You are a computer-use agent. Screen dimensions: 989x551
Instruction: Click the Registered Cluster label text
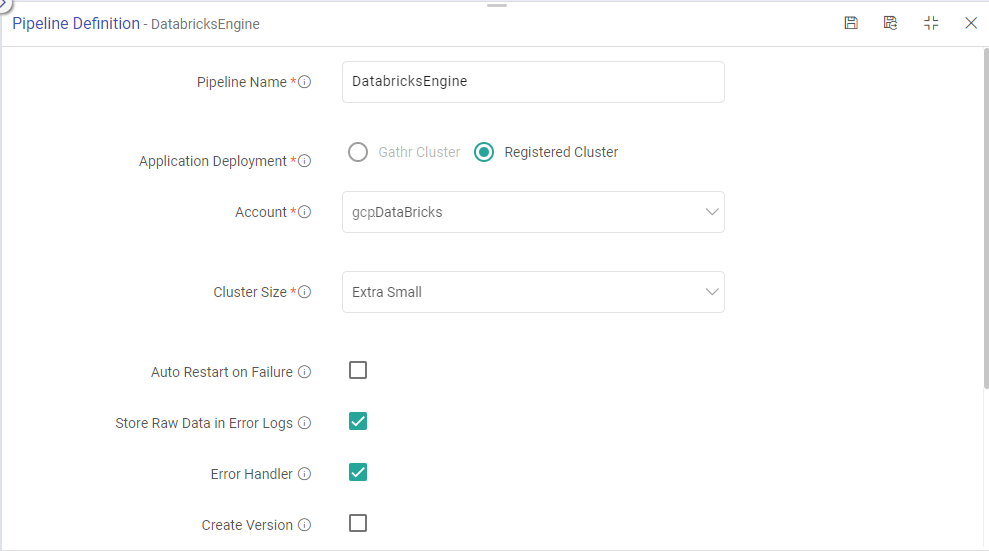(561, 153)
